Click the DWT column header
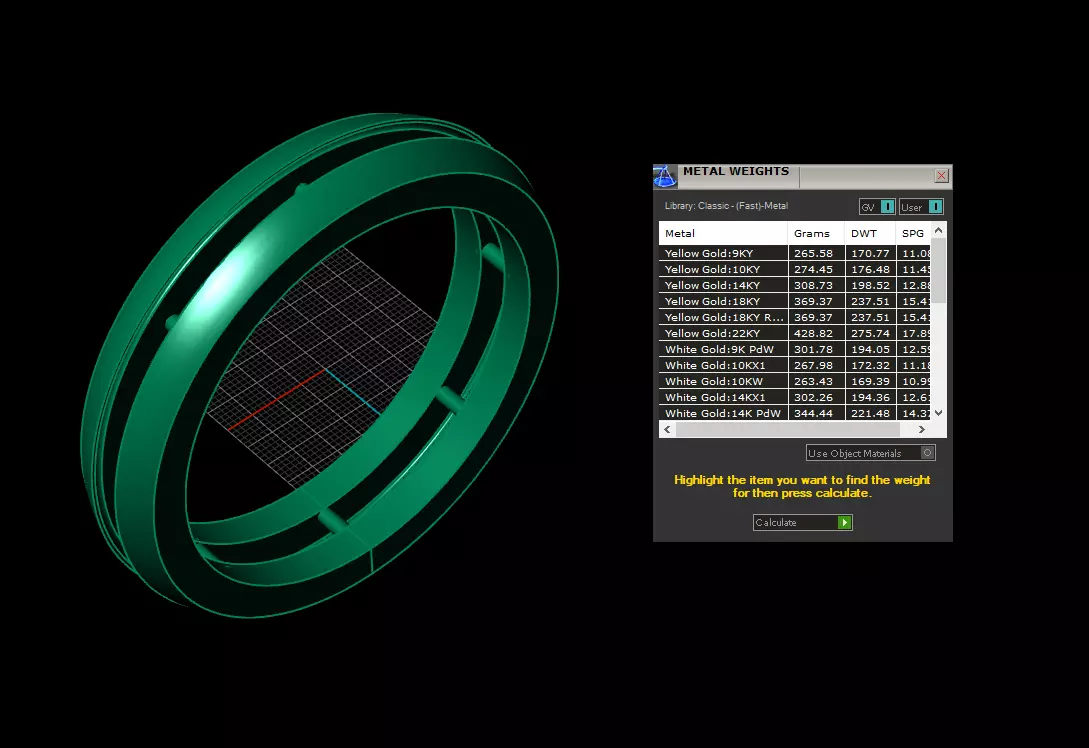1089x748 pixels. pos(870,233)
